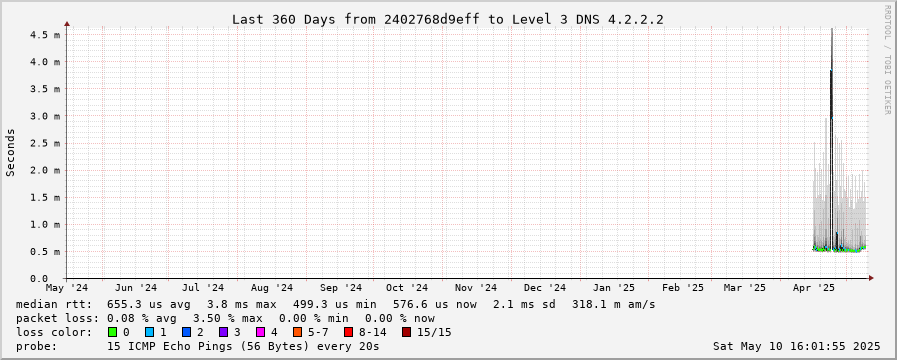Image resolution: width=897 pixels, height=360 pixels.
Task: Click the Oct '24 x-axis label
Action: [407, 288]
